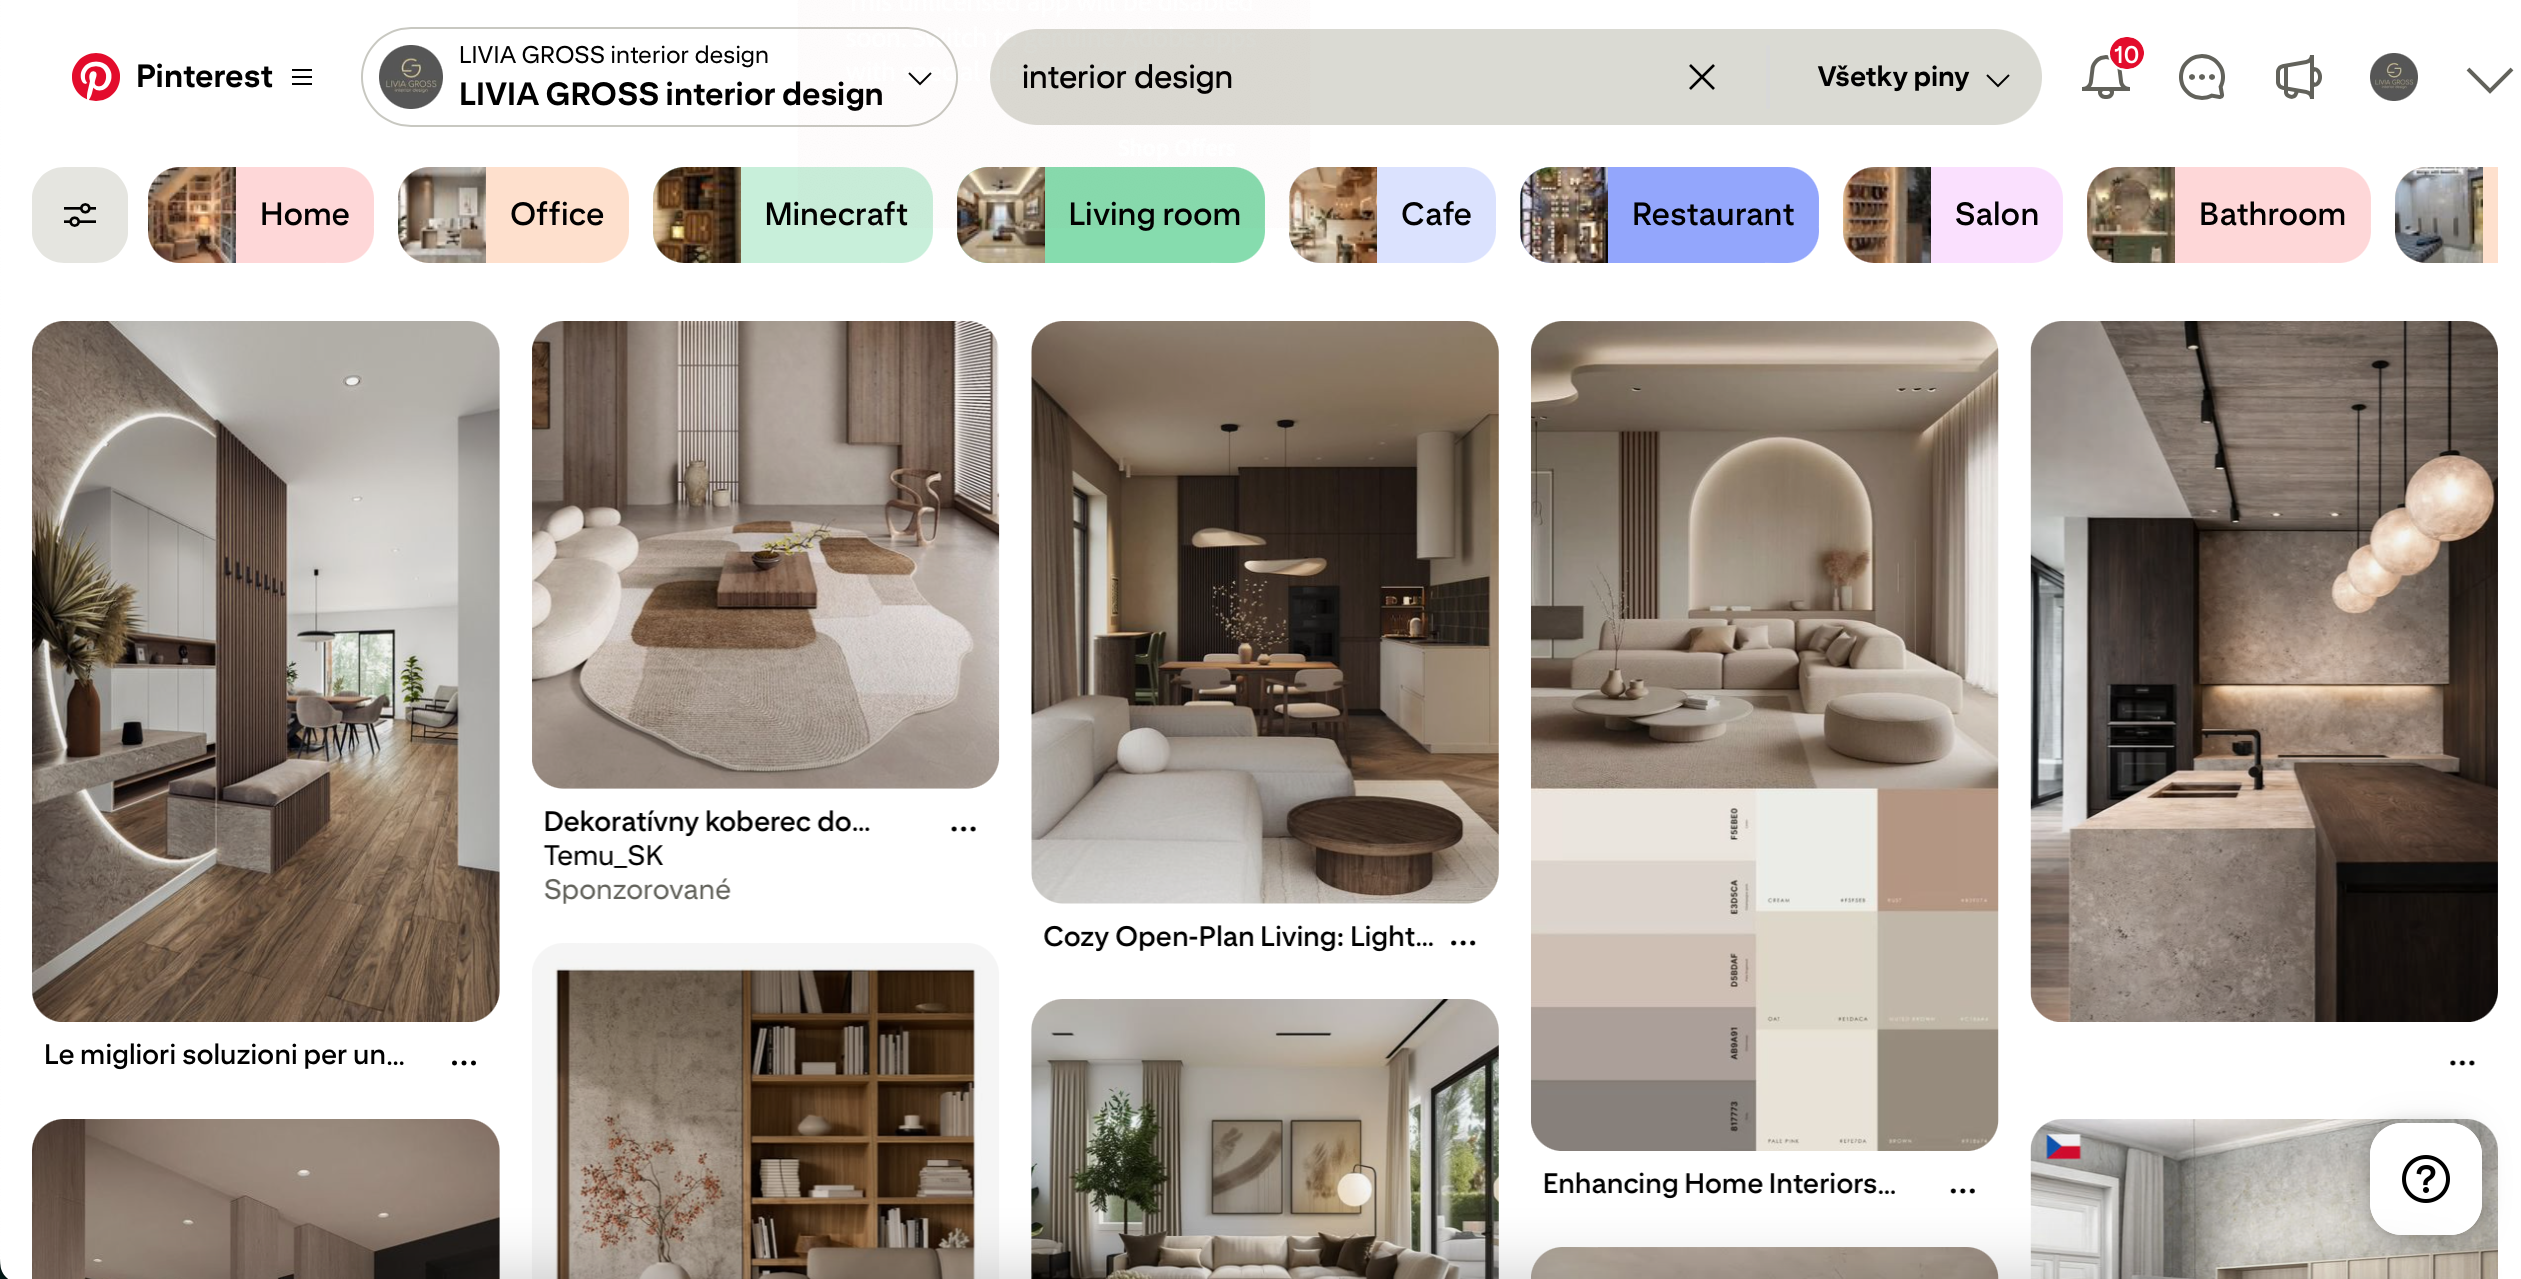Viewport: 2521px width, 1279px height.
Task: Open the Pinterest home logo
Action: (x=97, y=76)
